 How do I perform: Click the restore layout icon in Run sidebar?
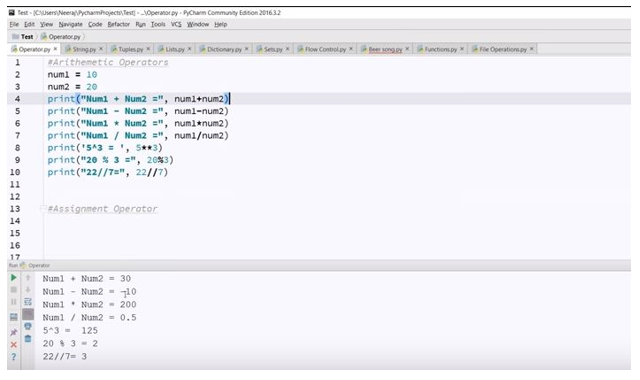(13, 317)
